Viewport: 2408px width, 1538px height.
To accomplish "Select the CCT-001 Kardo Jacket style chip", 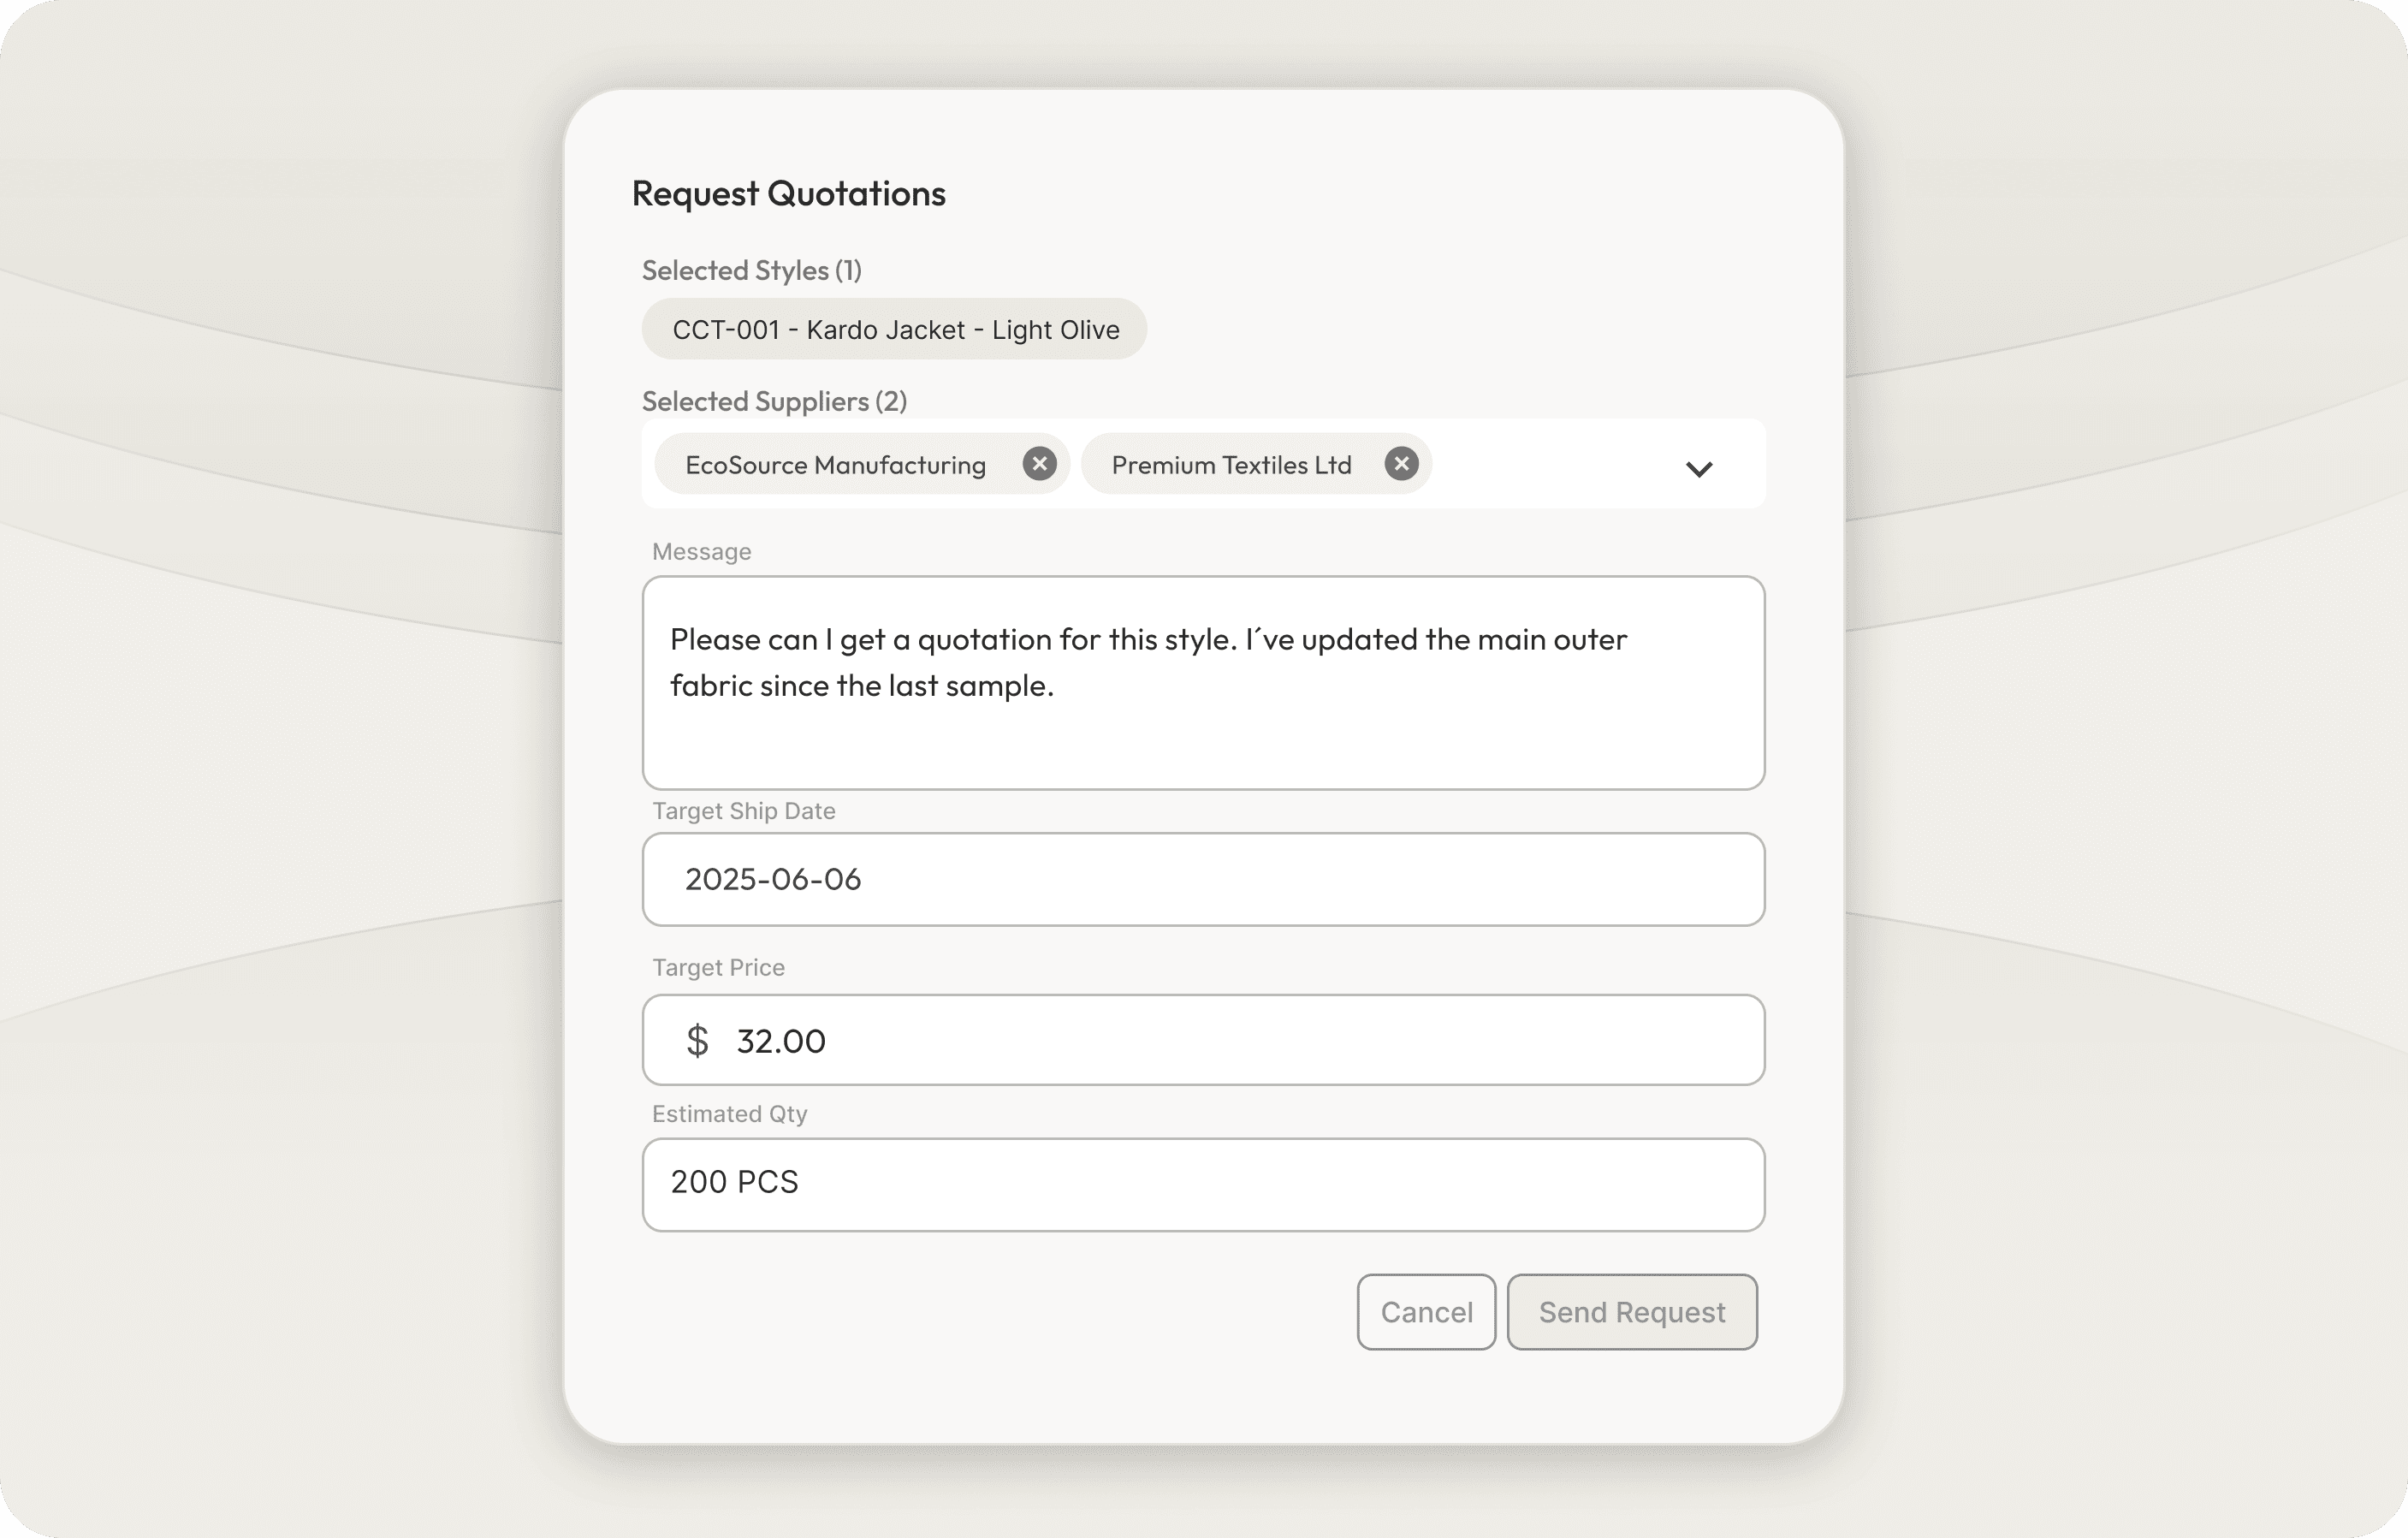I will (x=894, y=330).
